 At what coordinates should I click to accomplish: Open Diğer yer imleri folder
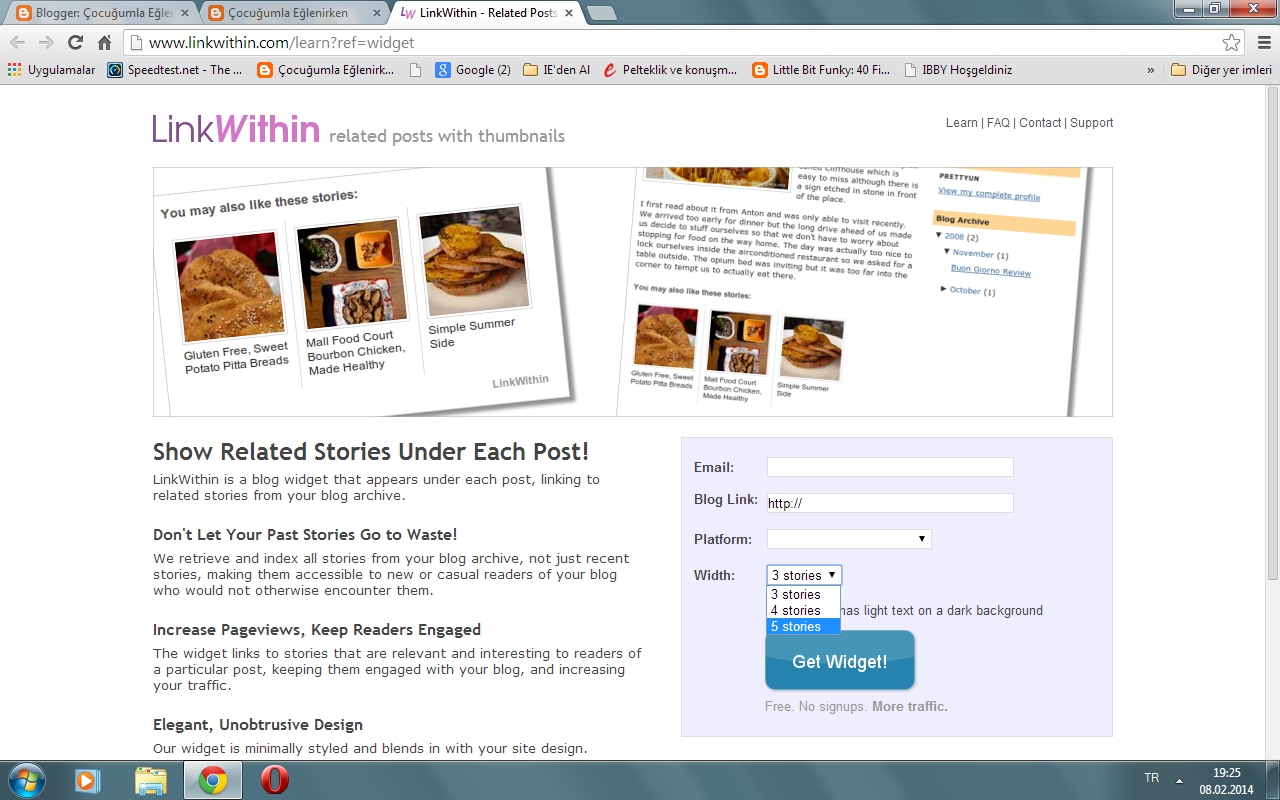pyautogui.click(x=1221, y=70)
